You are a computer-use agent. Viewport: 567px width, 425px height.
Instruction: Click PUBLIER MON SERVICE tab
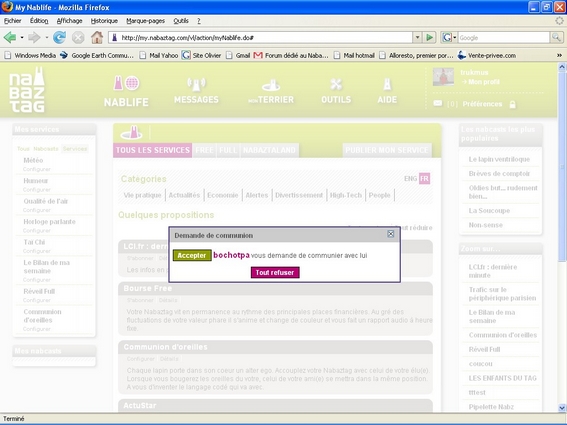(387, 150)
